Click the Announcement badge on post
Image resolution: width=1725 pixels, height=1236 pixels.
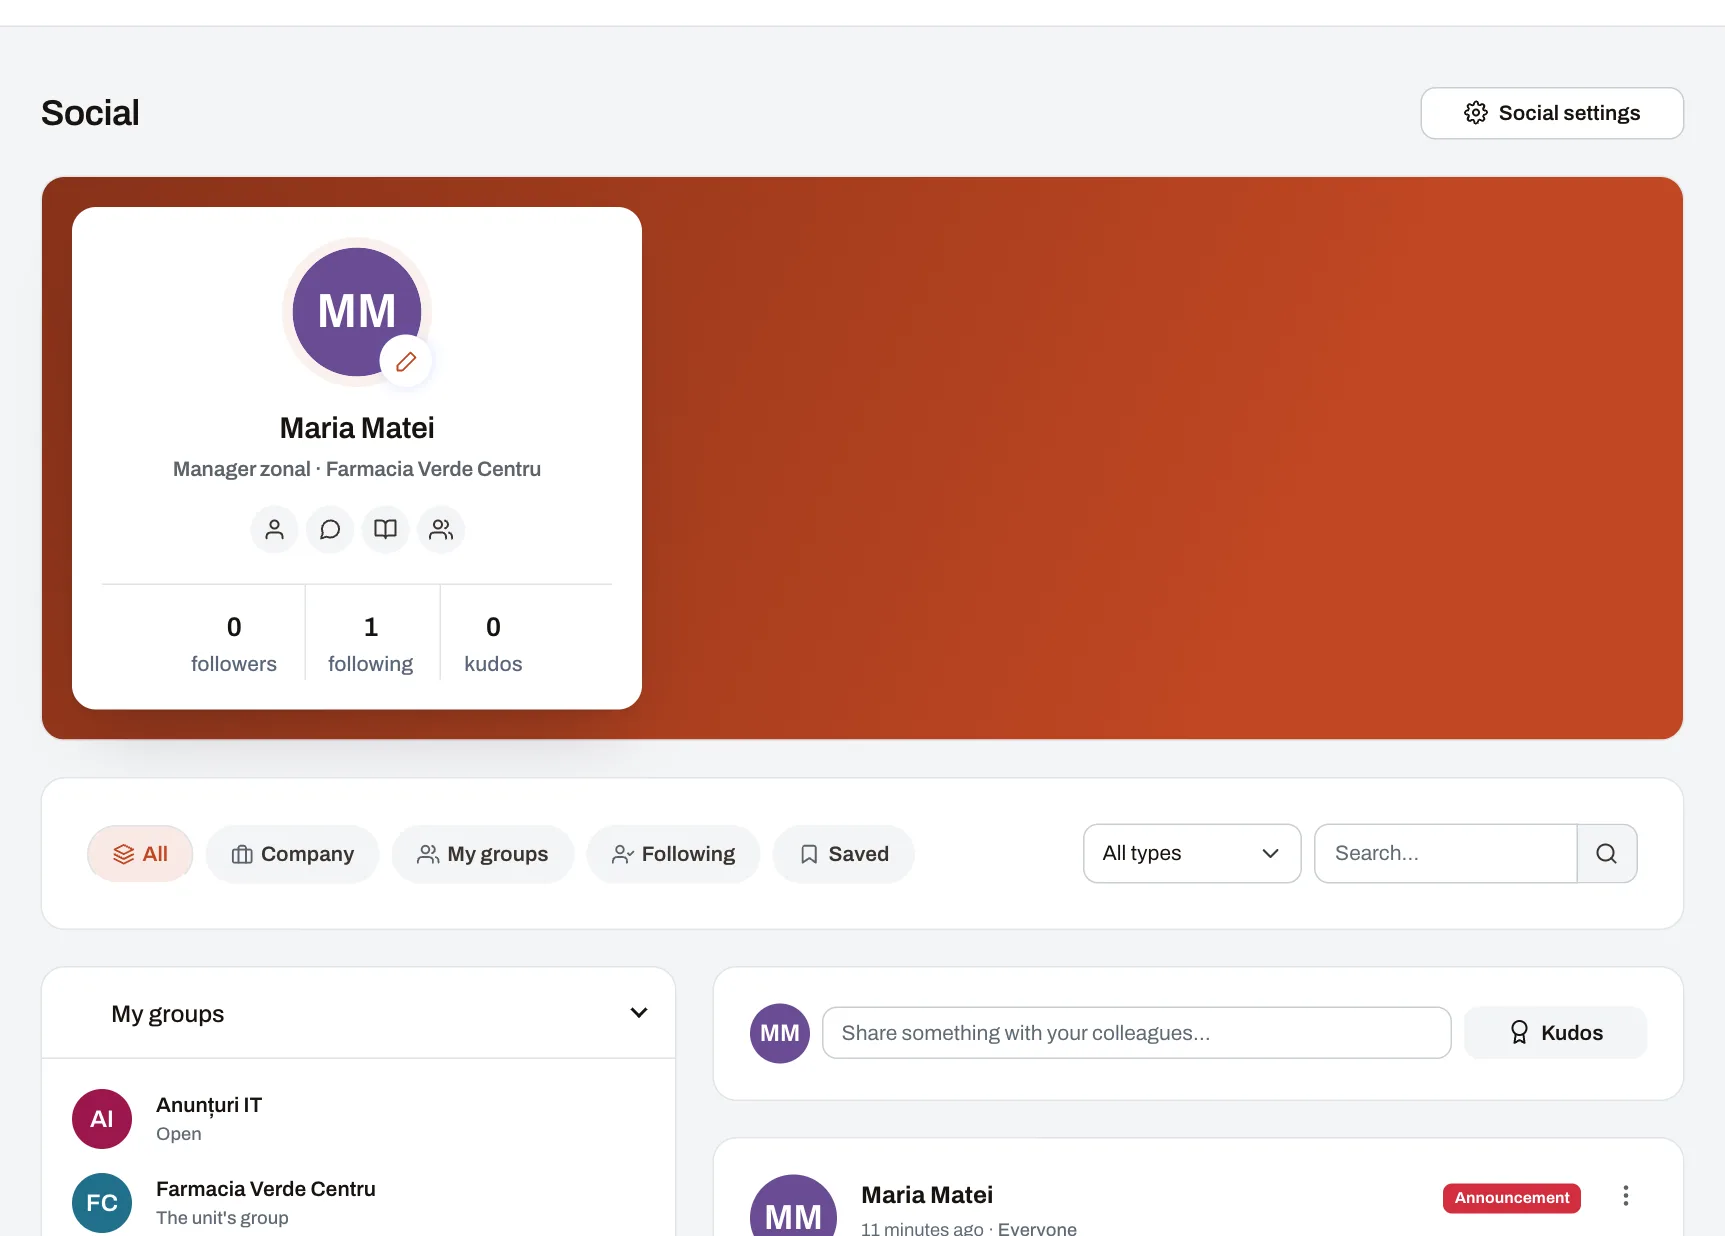click(1512, 1198)
